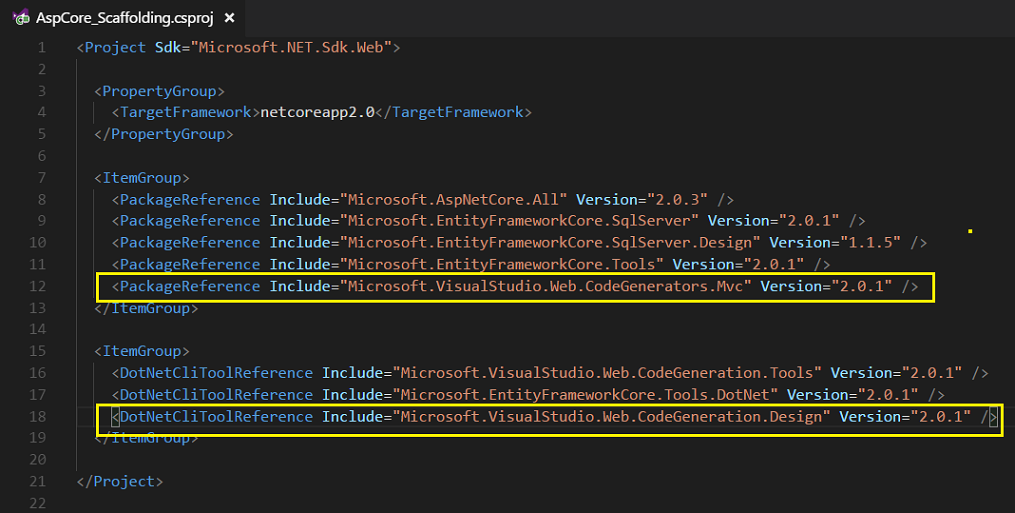The height and width of the screenshot is (513, 1015).
Task: Click the first ItemGroup opening tag
Action: tap(142, 177)
